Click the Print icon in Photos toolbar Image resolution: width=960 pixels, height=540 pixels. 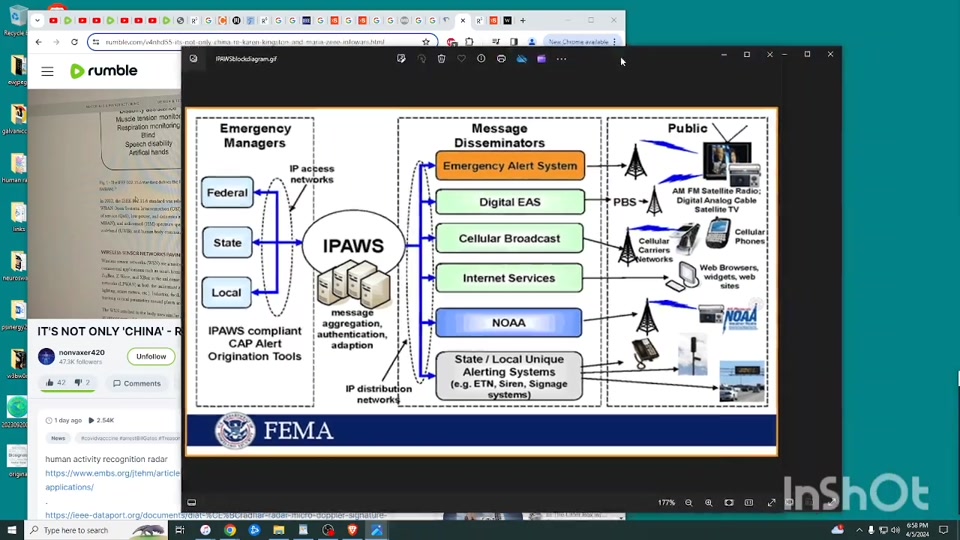[501, 59]
